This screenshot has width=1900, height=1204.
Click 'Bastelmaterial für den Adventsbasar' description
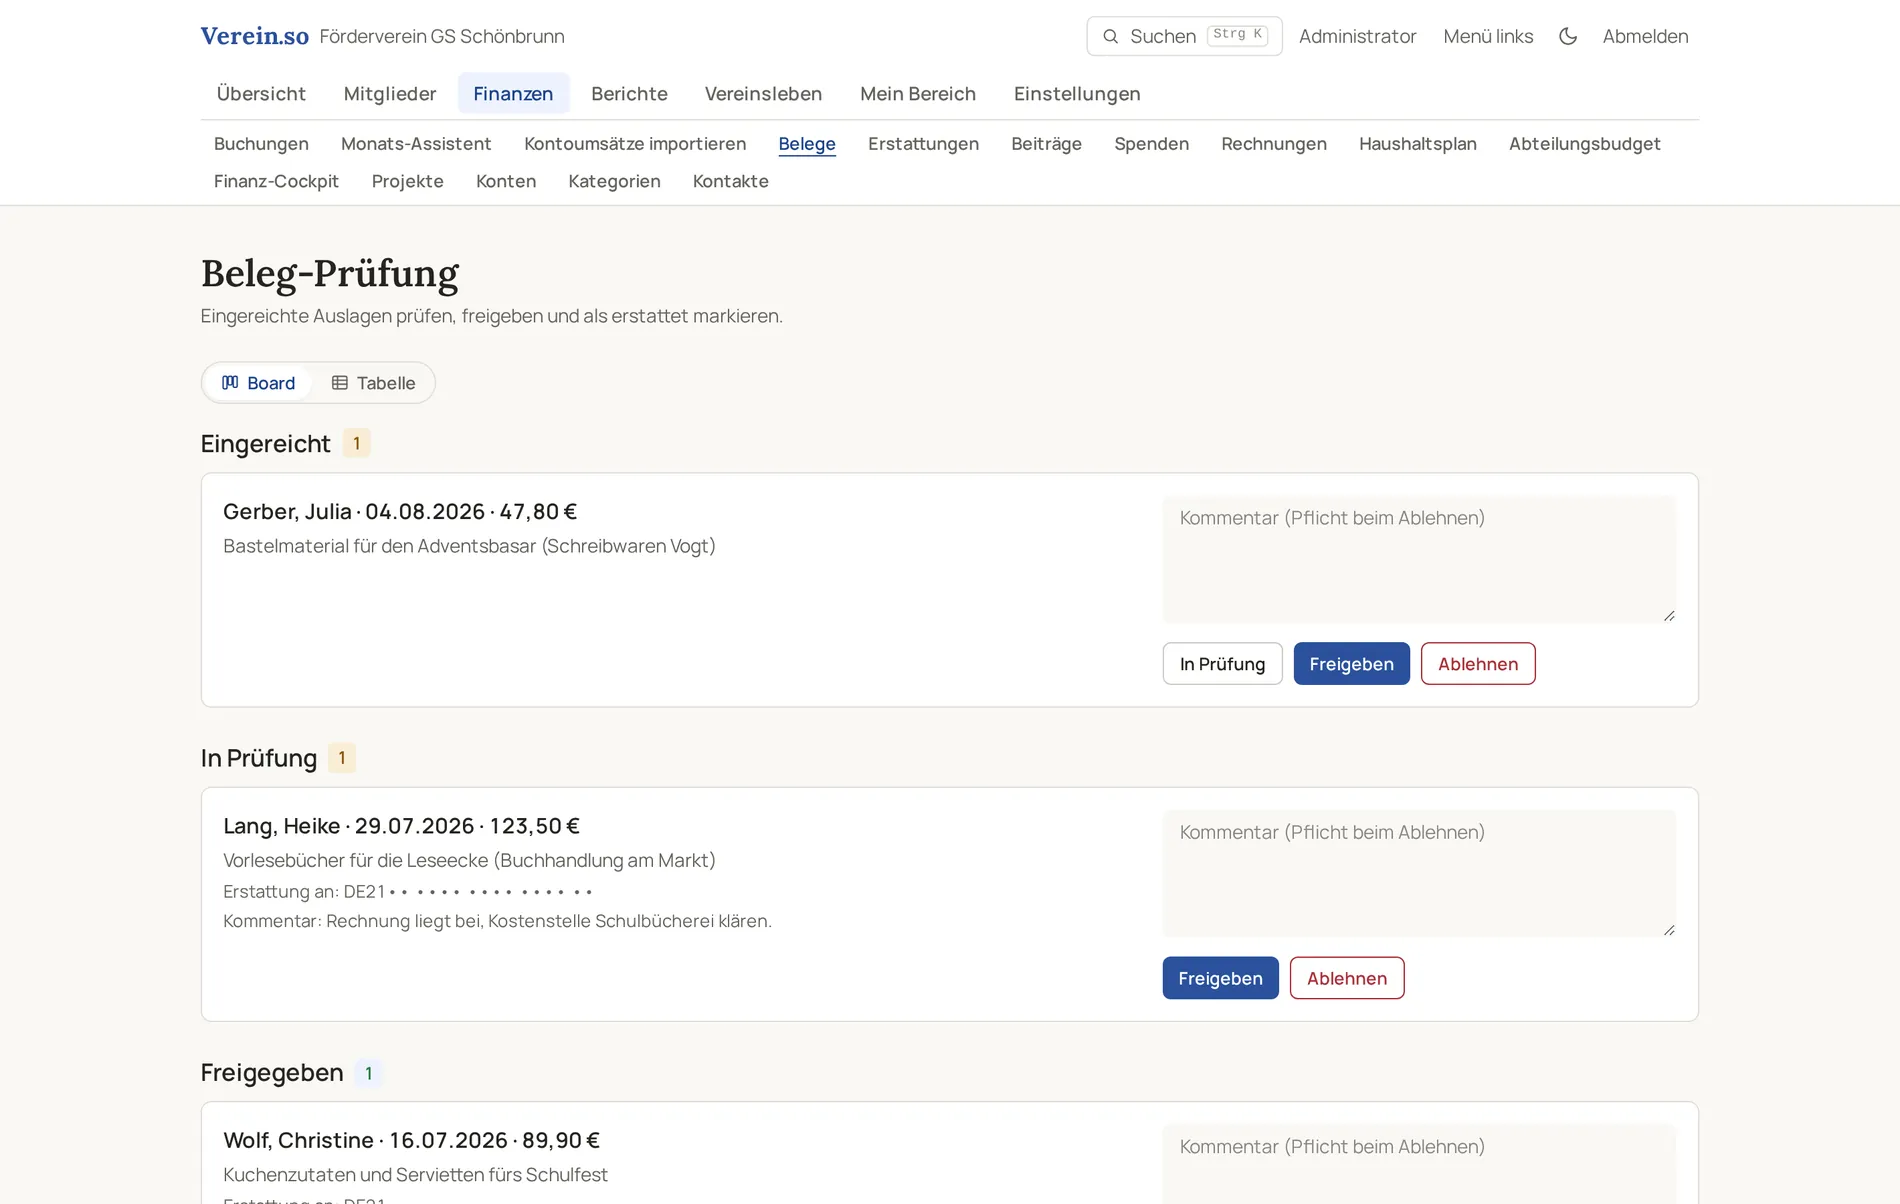[x=469, y=546]
